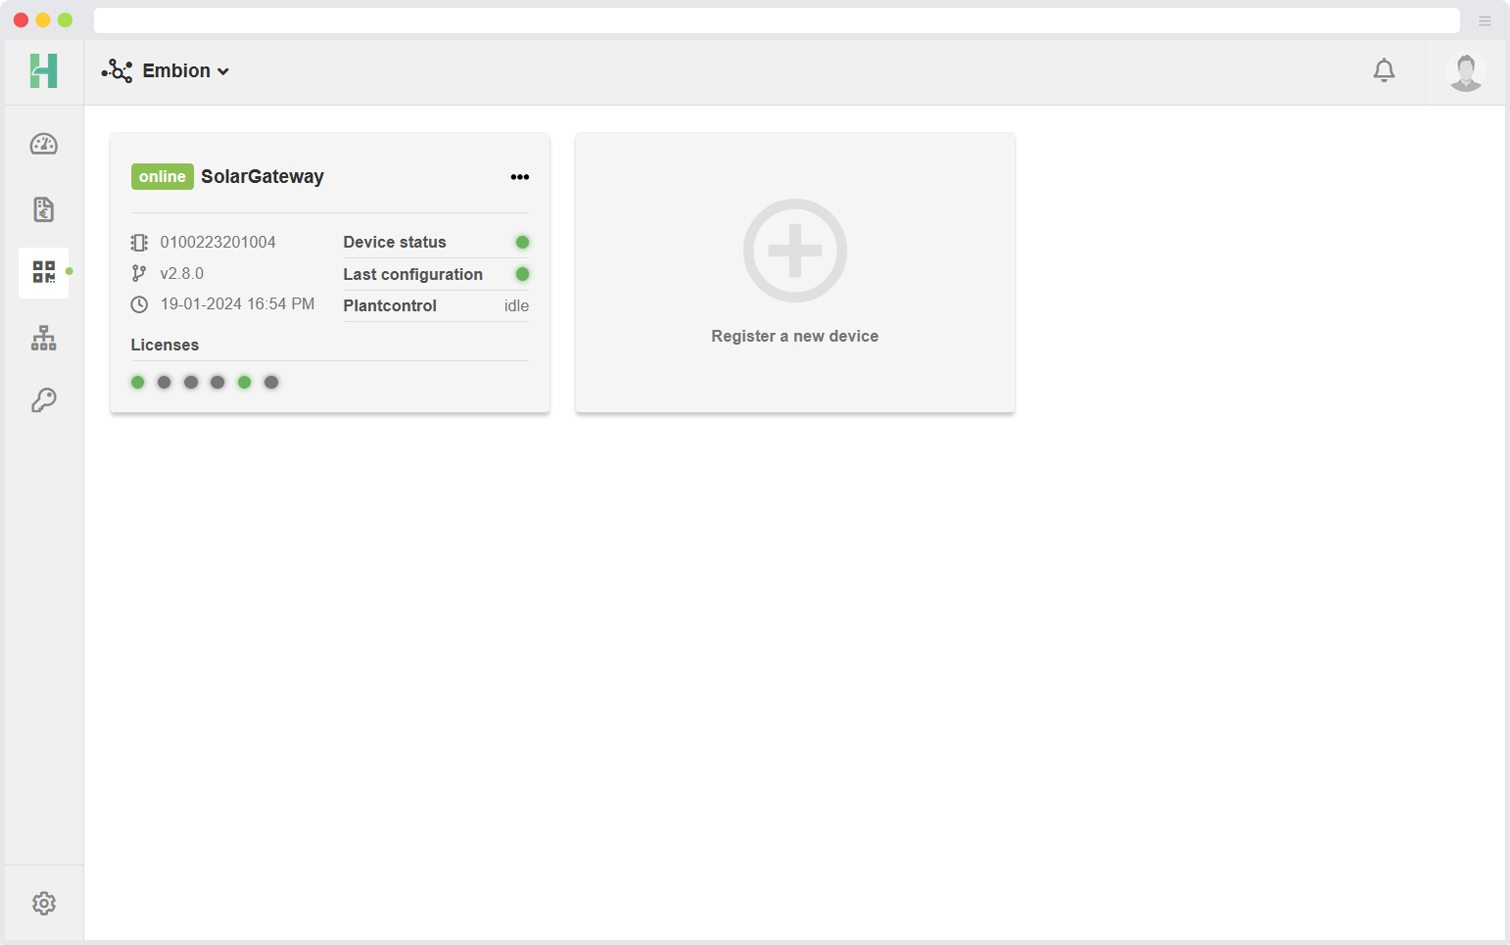Open the browser hamburger menu
1510x945 pixels.
[1485, 21]
